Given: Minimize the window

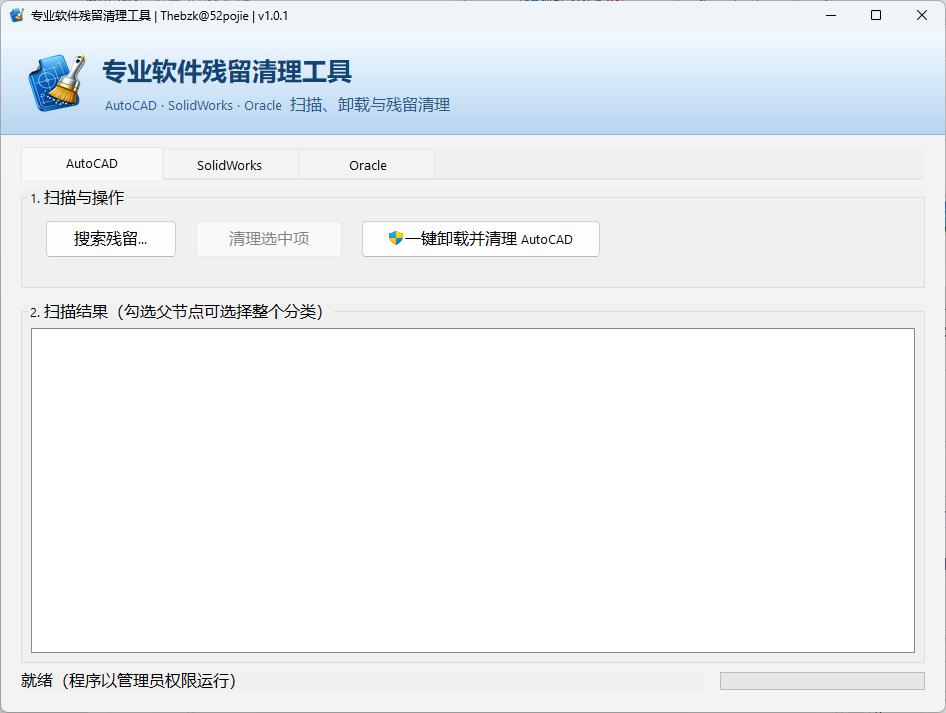Looking at the screenshot, I should 831,15.
